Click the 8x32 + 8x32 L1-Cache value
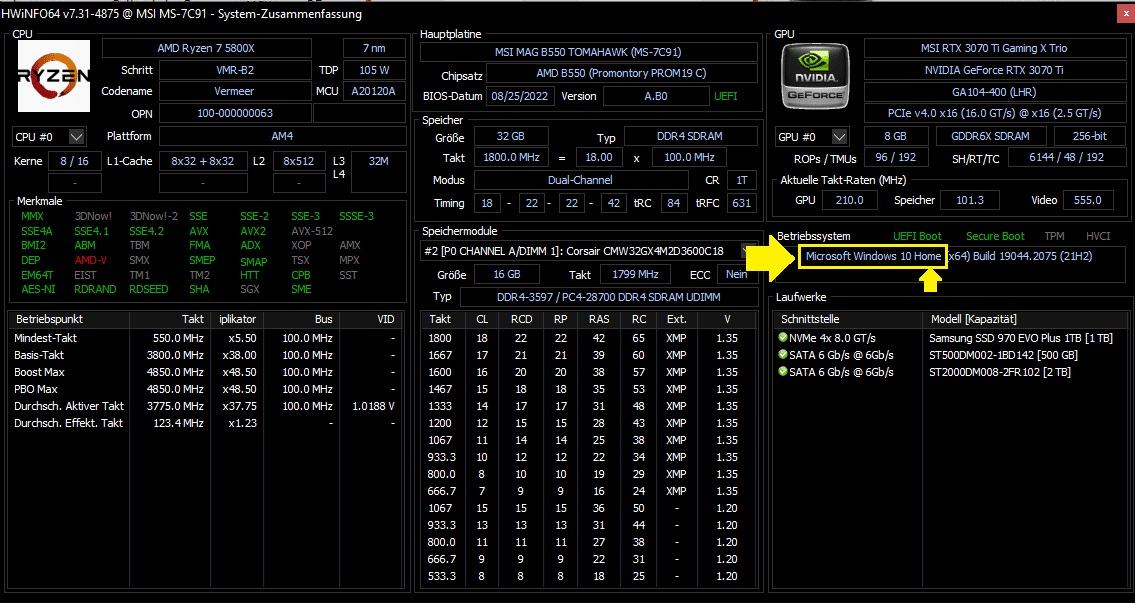 pyautogui.click(x=203, y=161)
